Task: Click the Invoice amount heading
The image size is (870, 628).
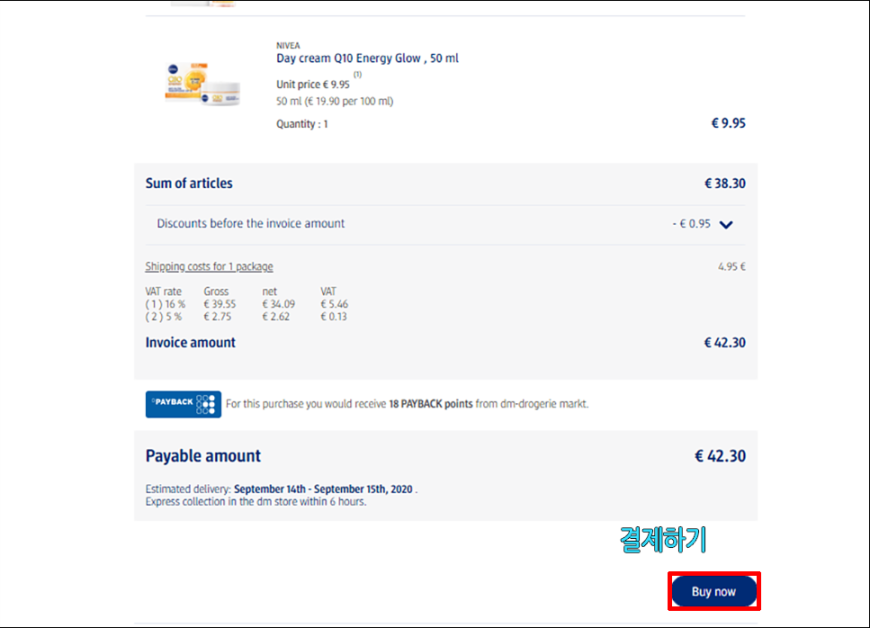Action: pos(190,342)
